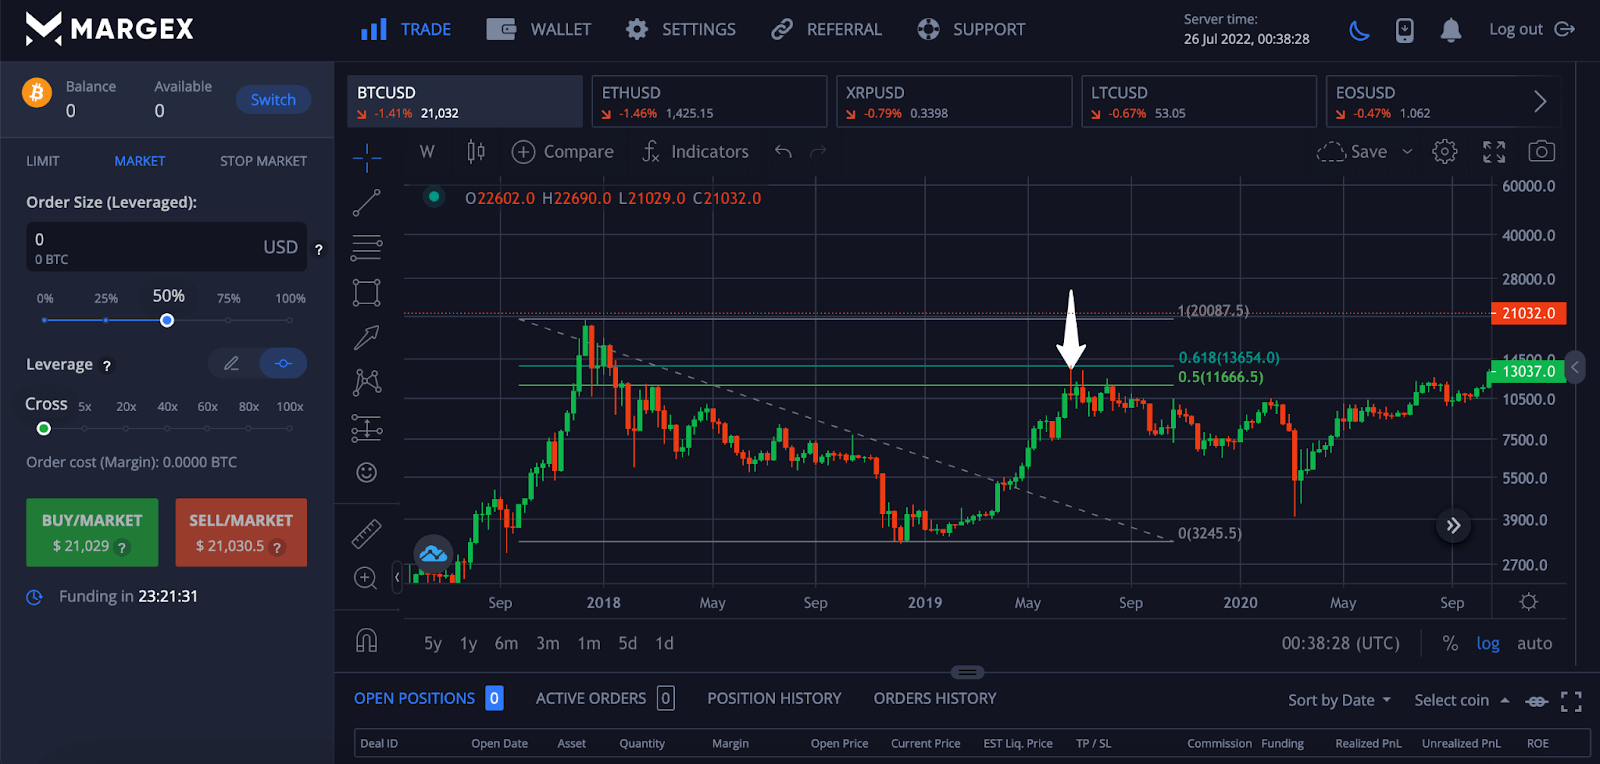Set order size slider to 75%
1600x764 pixels.
229,320
